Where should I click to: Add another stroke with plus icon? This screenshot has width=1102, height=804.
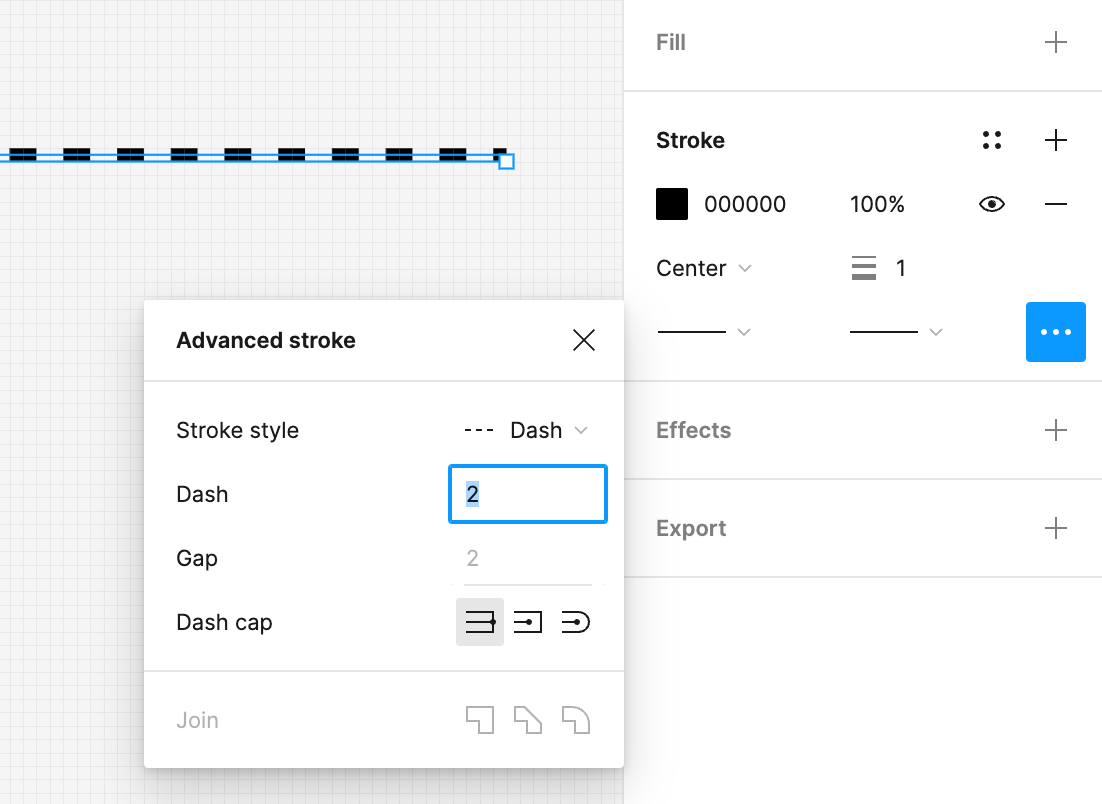pyautogui.click(x=1055, y=140)
